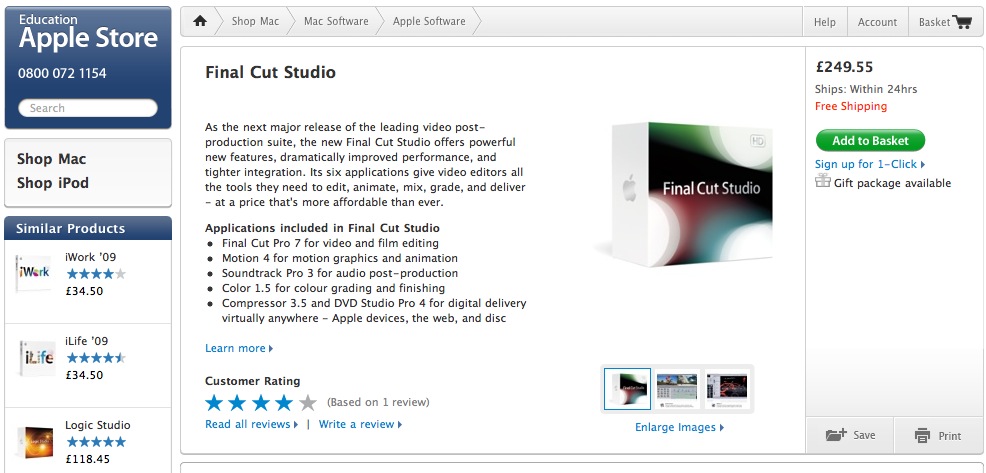
Task: Click the Print printer icon
Action: [922, 435]
